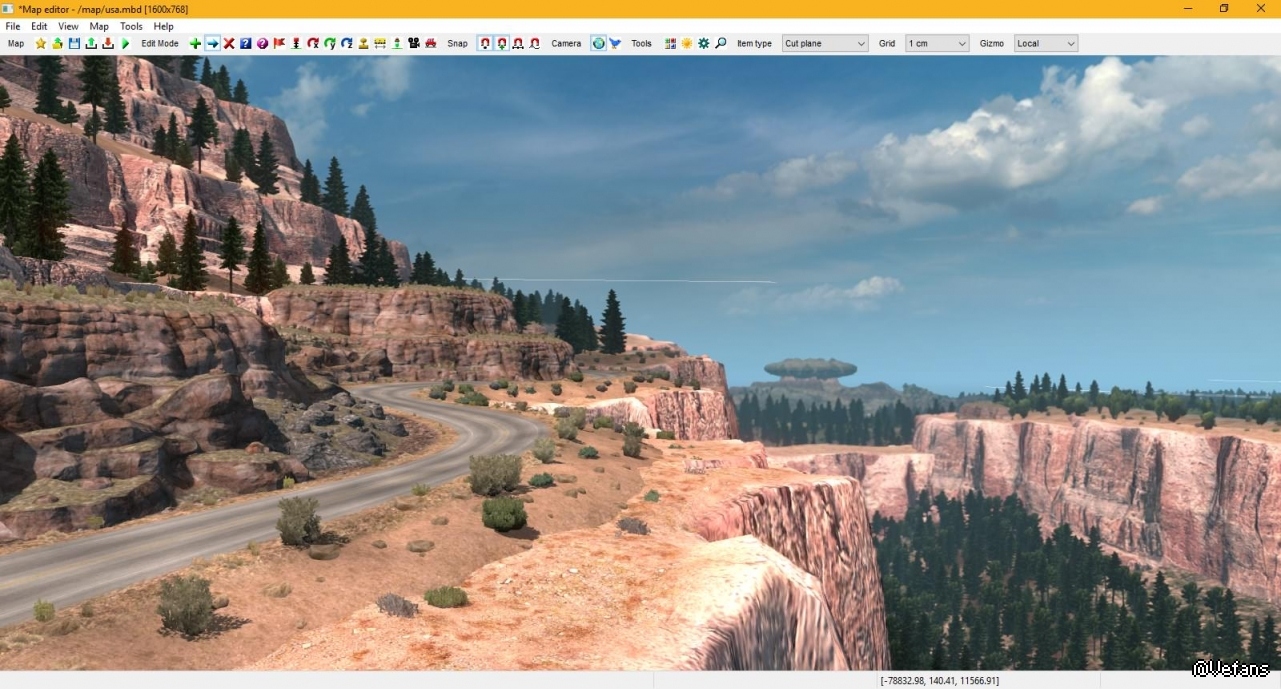The image size is (1281, 689).
Task: Open the Map menu
Action: [x=99, y=26]
